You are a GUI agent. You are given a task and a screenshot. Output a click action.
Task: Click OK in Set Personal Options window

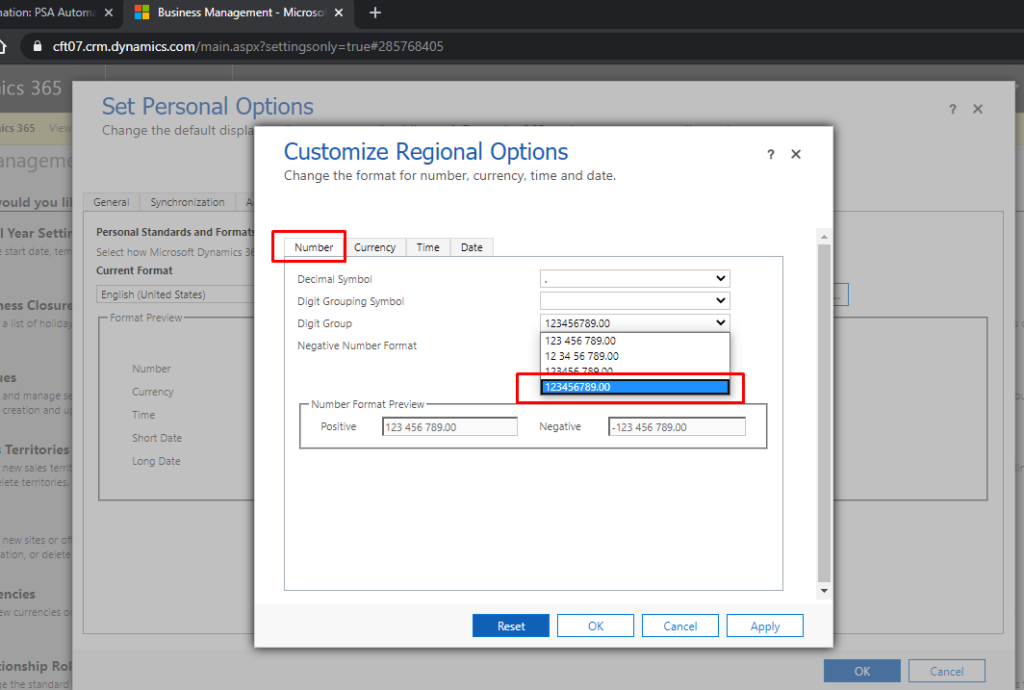coord(862,671)
